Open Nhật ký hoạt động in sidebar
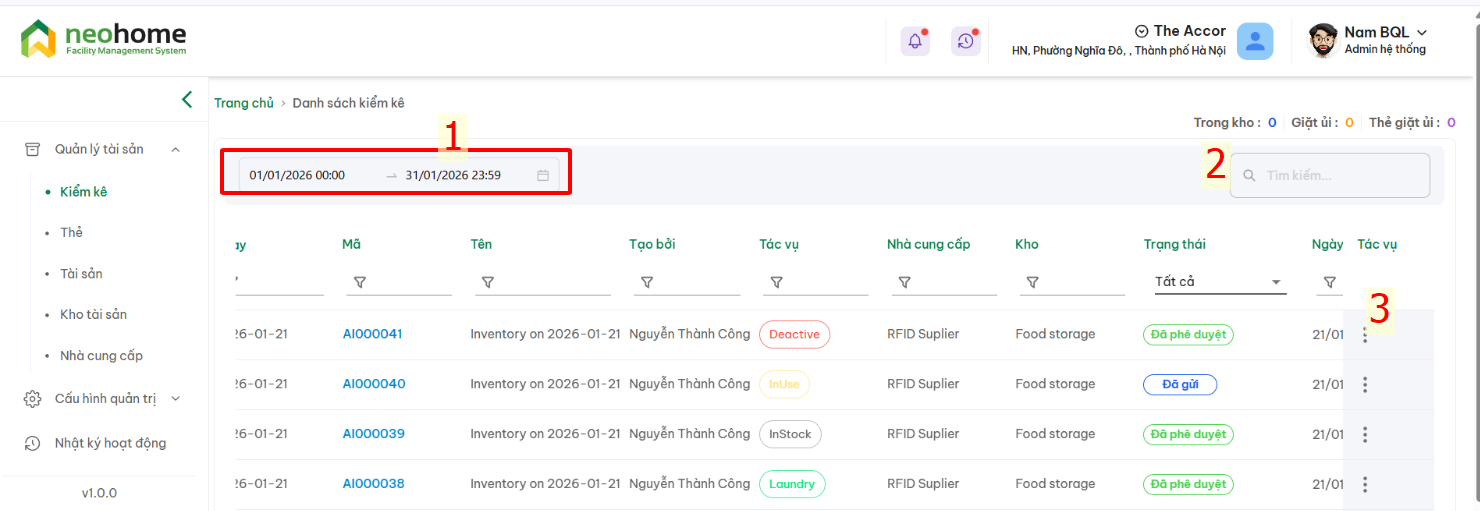 (110, 443)
